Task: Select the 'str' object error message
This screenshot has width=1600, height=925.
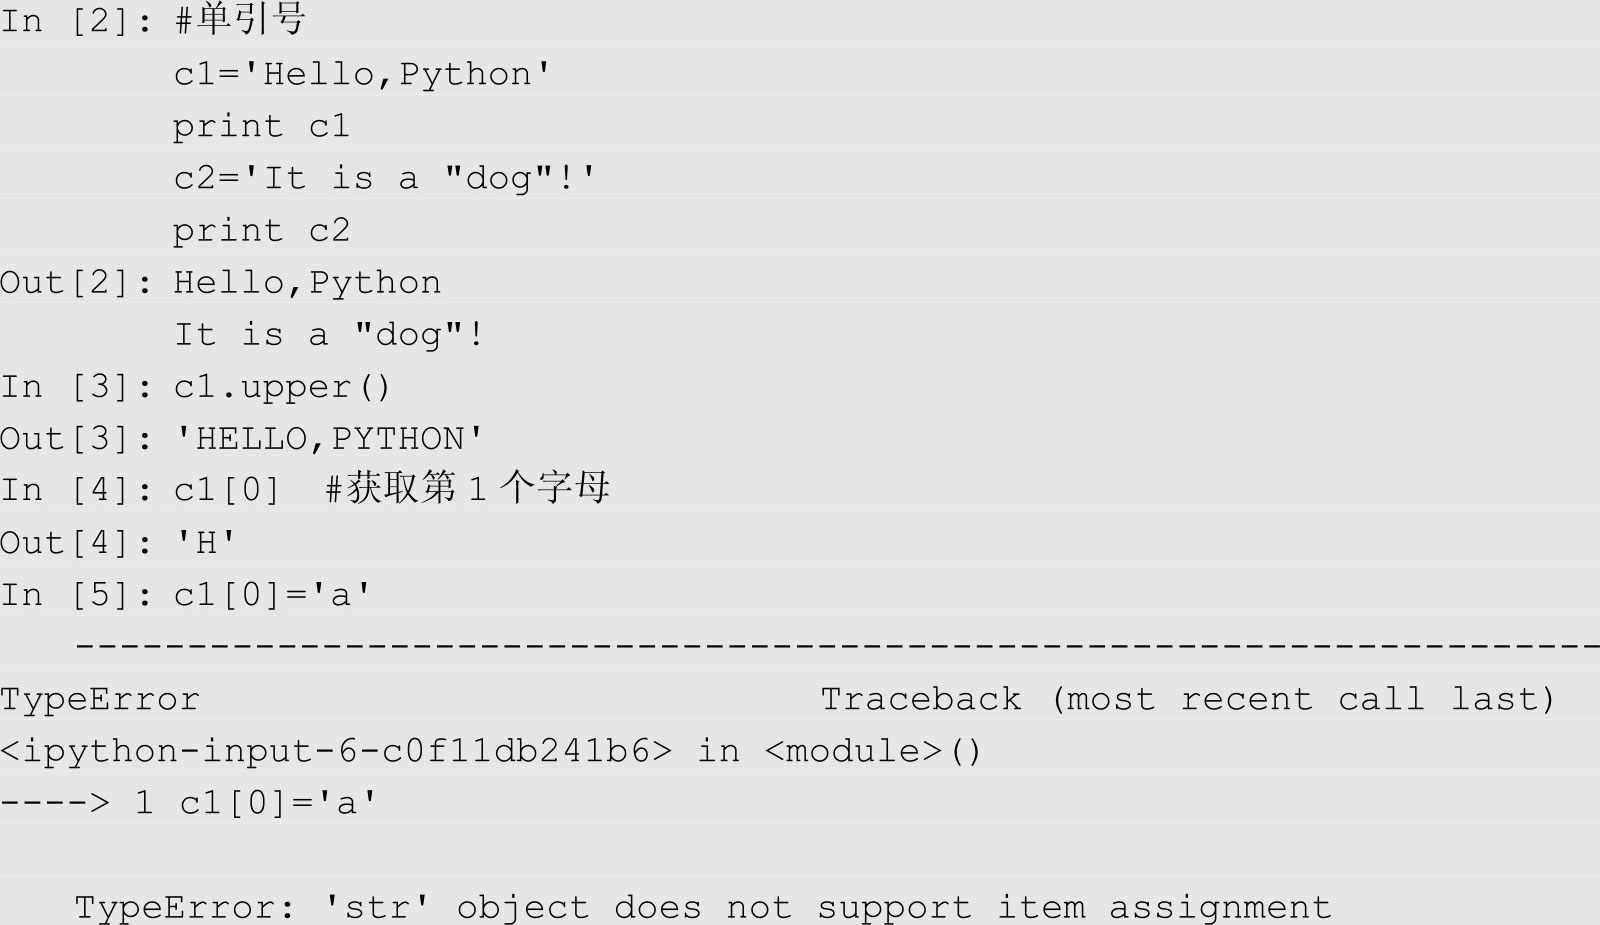Action: pos(702,907)
